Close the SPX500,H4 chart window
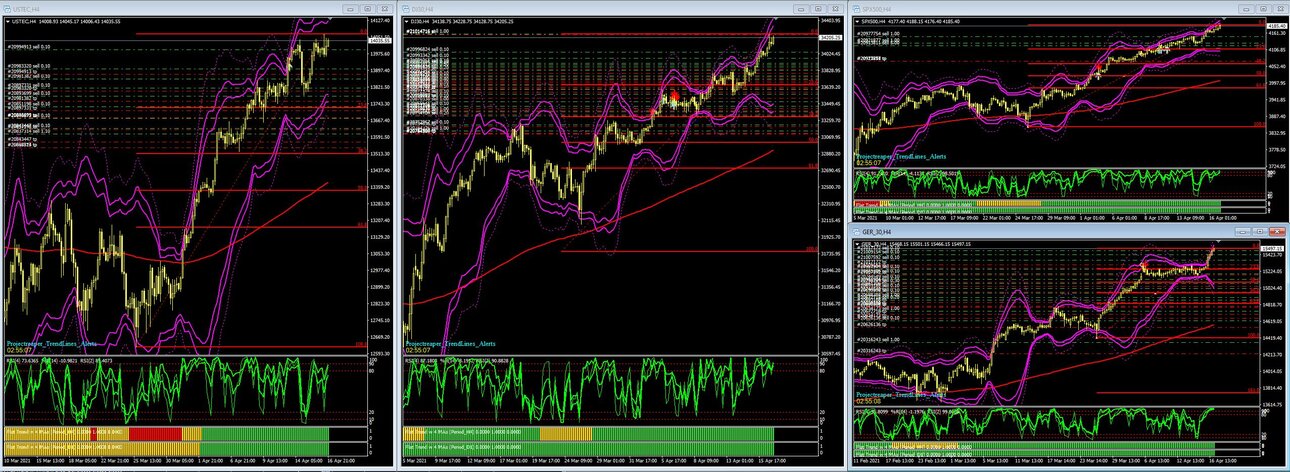The height and width of the screenshot is (472, 1290). (1280, 9)
